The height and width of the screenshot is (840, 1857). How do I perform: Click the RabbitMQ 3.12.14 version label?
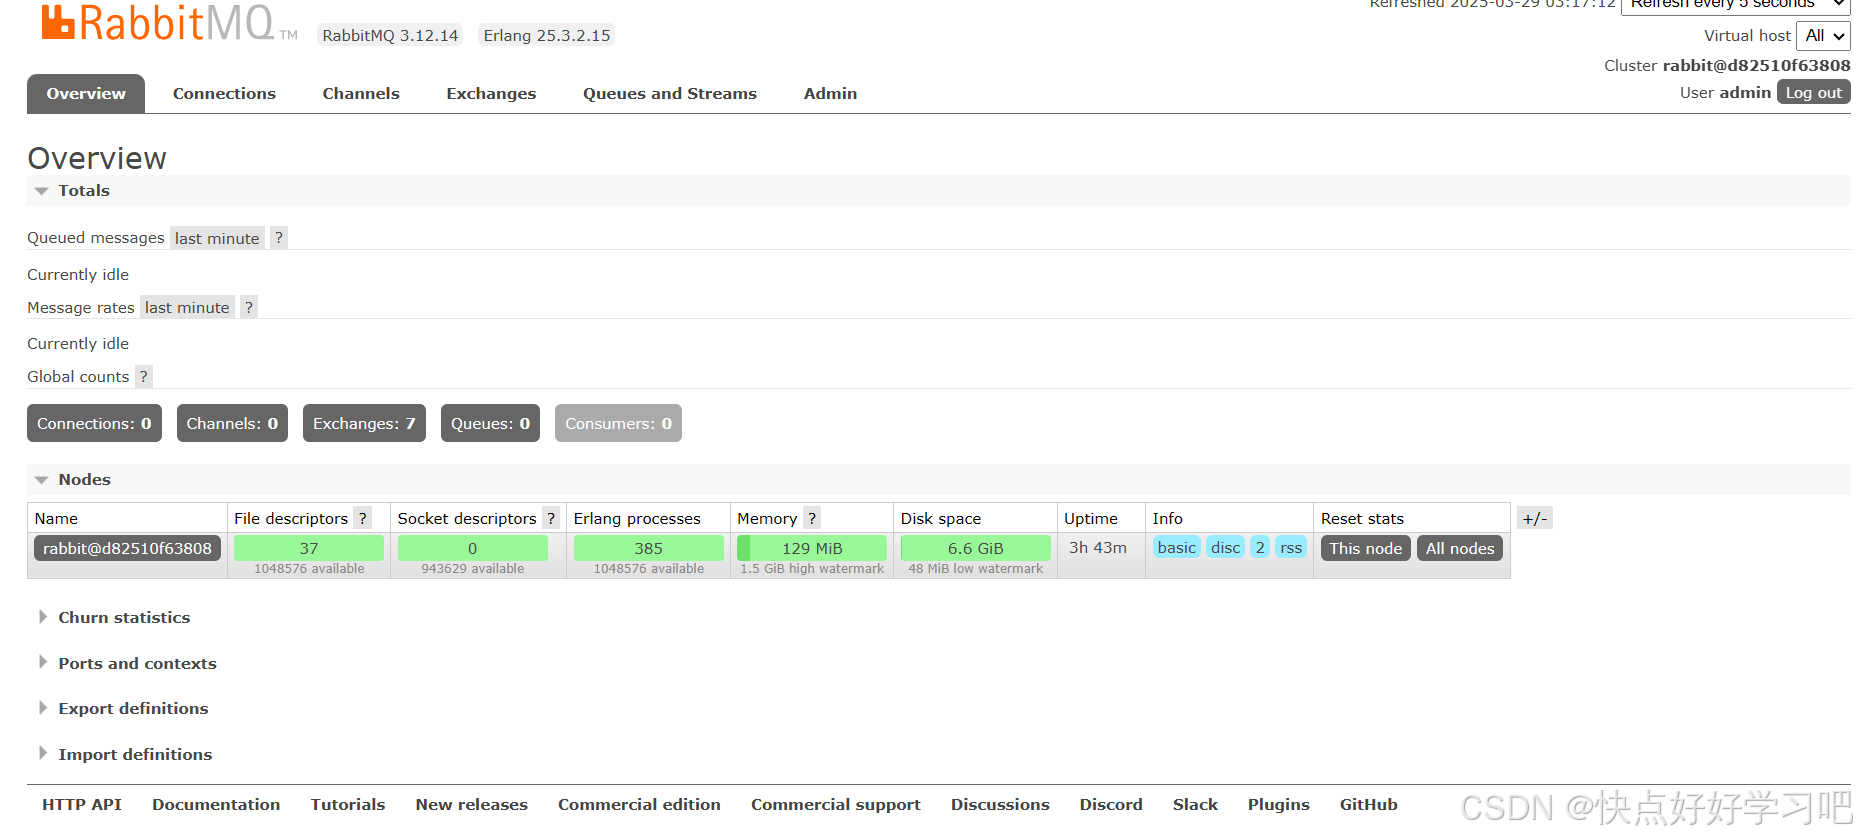point(390,35)
